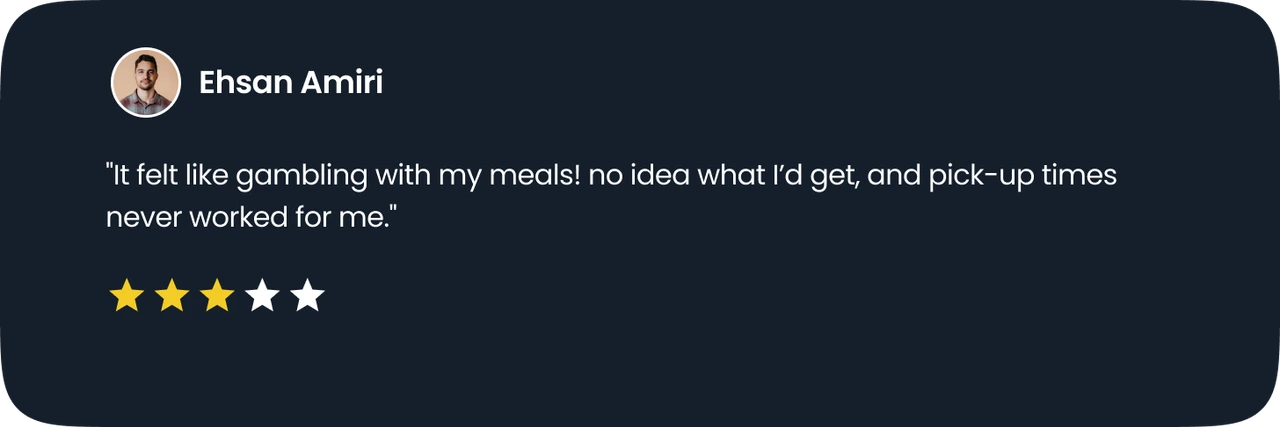The height and width of the screenshot is (427, 1280).
Task: Click the word "times" ending the first line
Action: tap(1077, 177)
